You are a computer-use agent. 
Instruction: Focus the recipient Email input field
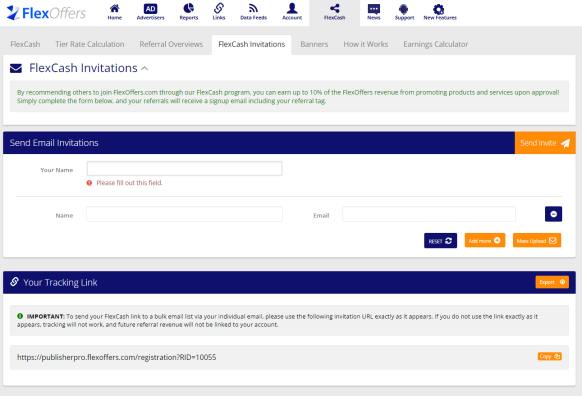click(429, 214)
